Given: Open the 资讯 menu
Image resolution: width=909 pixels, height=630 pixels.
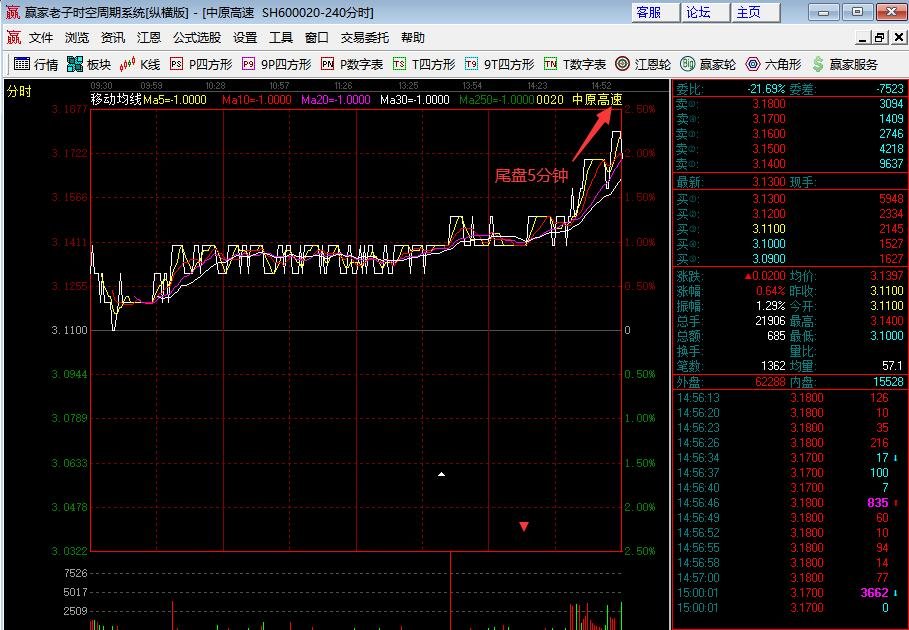Looking at the screenshot, I should [x=112, y=38].
